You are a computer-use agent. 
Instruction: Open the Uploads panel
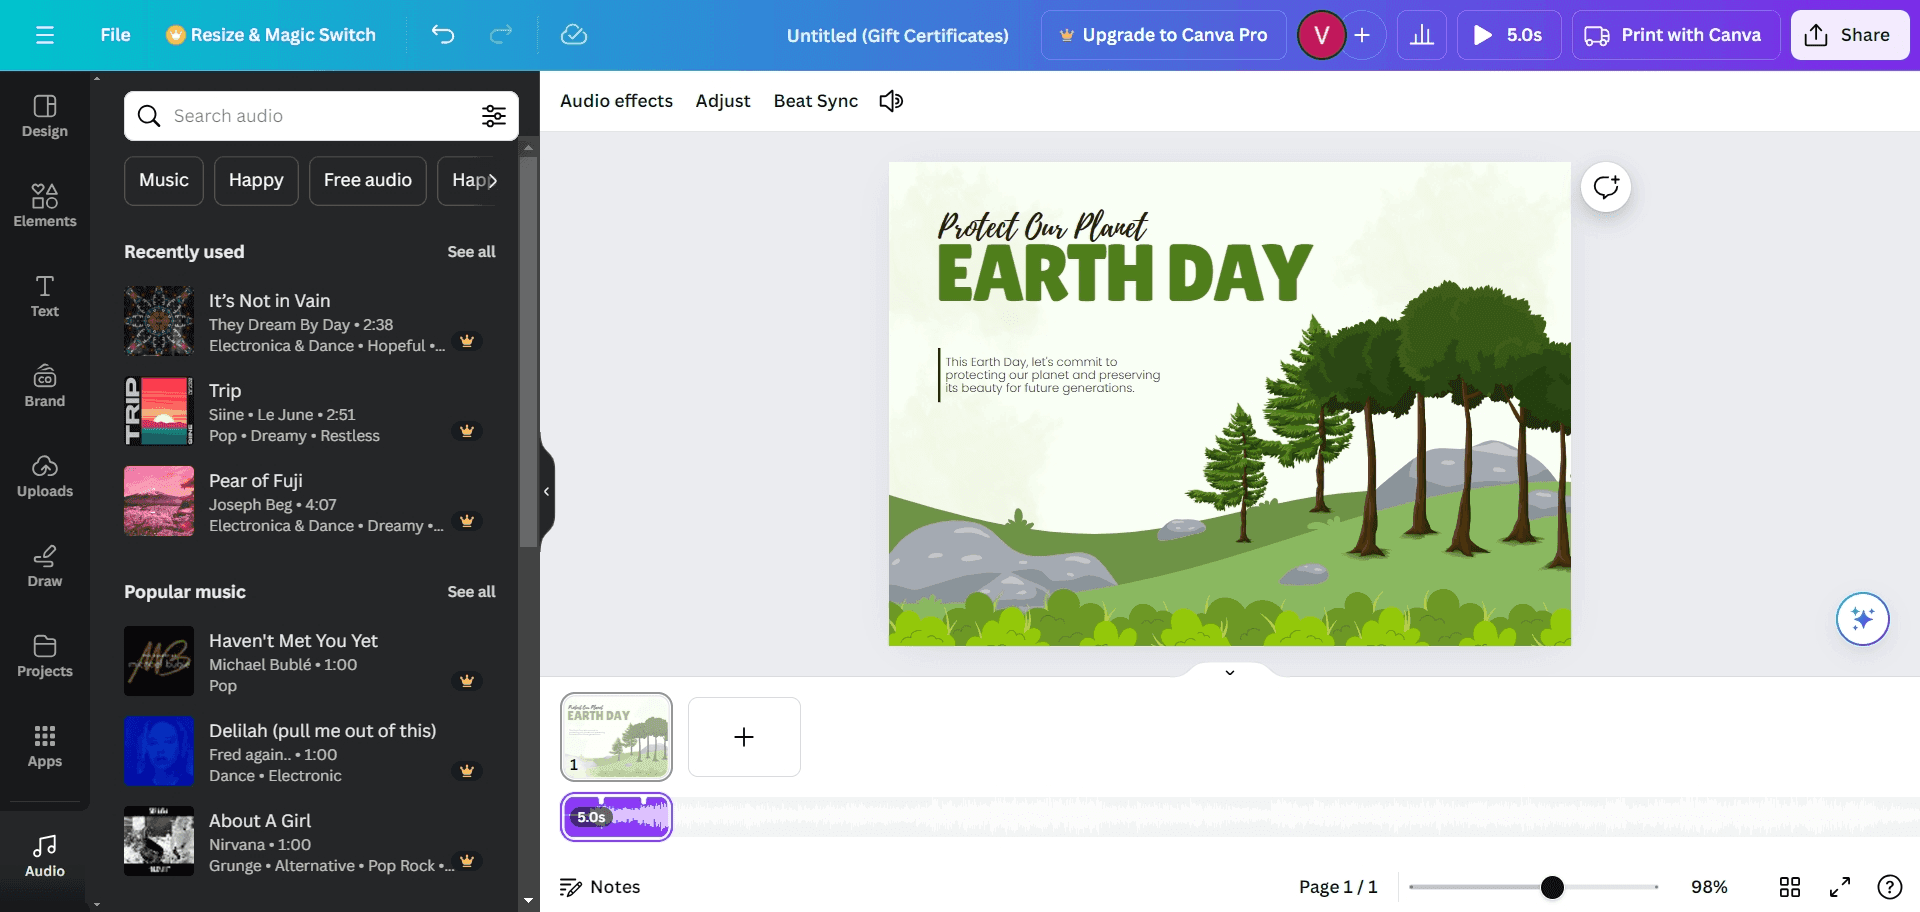click(x=44, y=475)
